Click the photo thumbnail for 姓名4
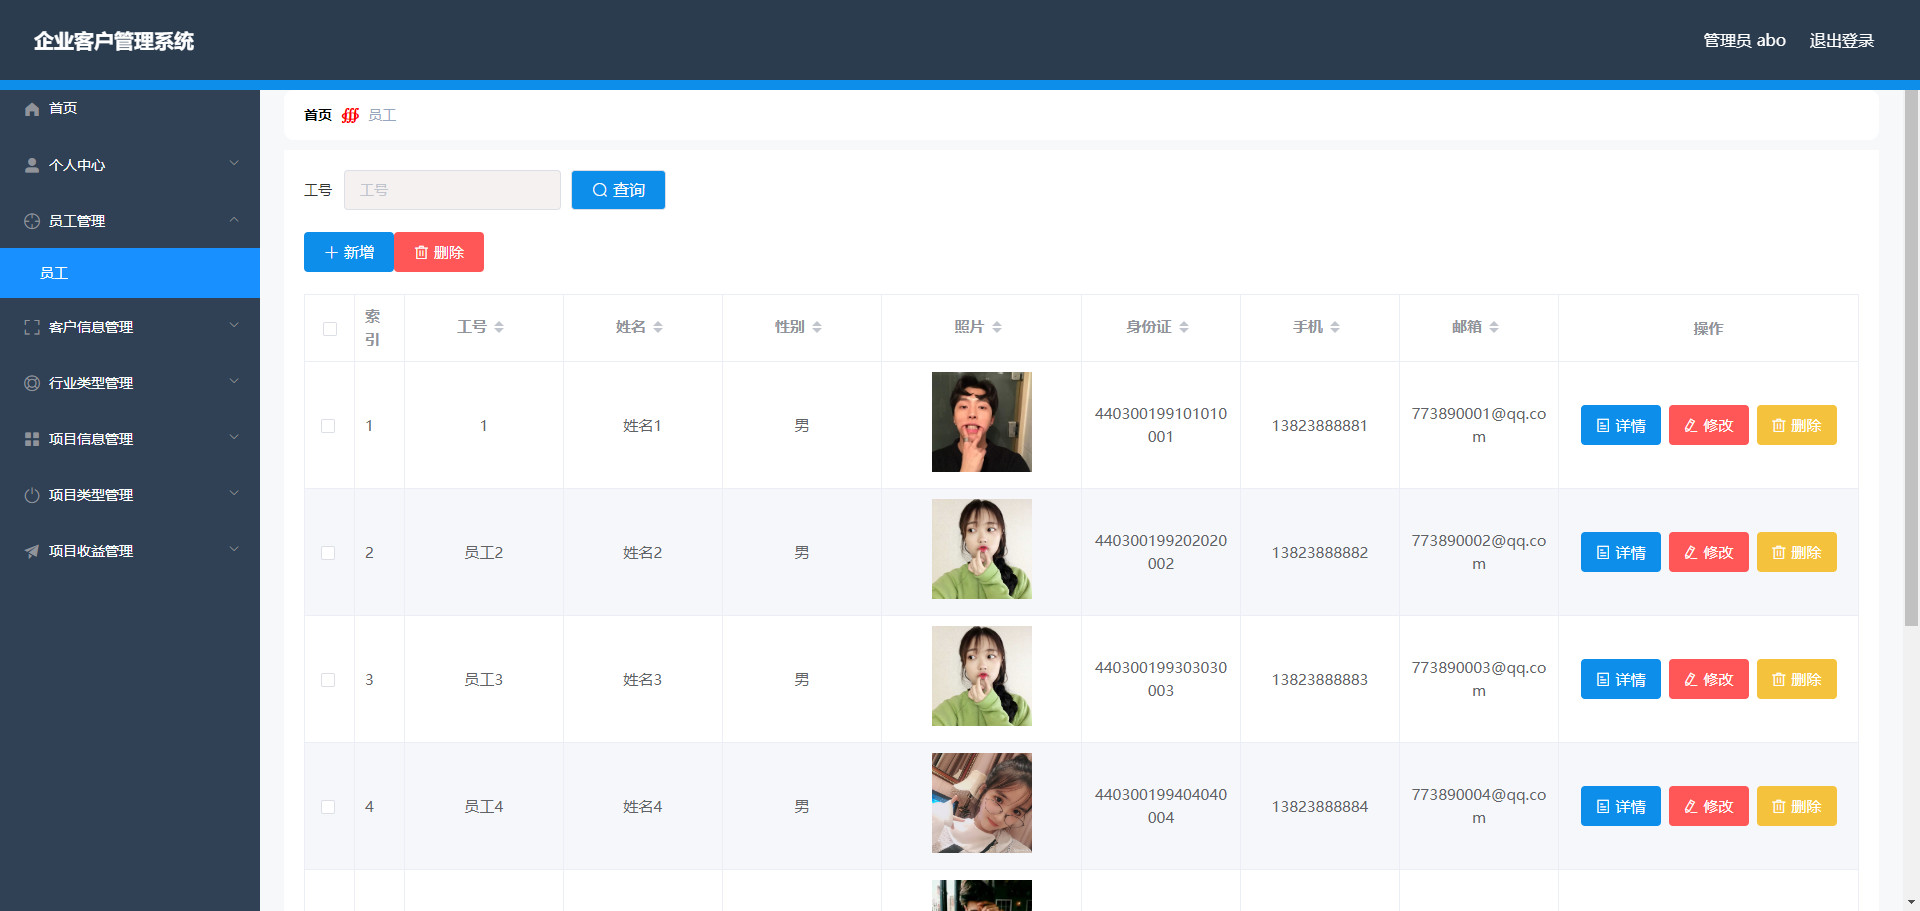The image size is (1920, 911). click(x=982, y=803)
